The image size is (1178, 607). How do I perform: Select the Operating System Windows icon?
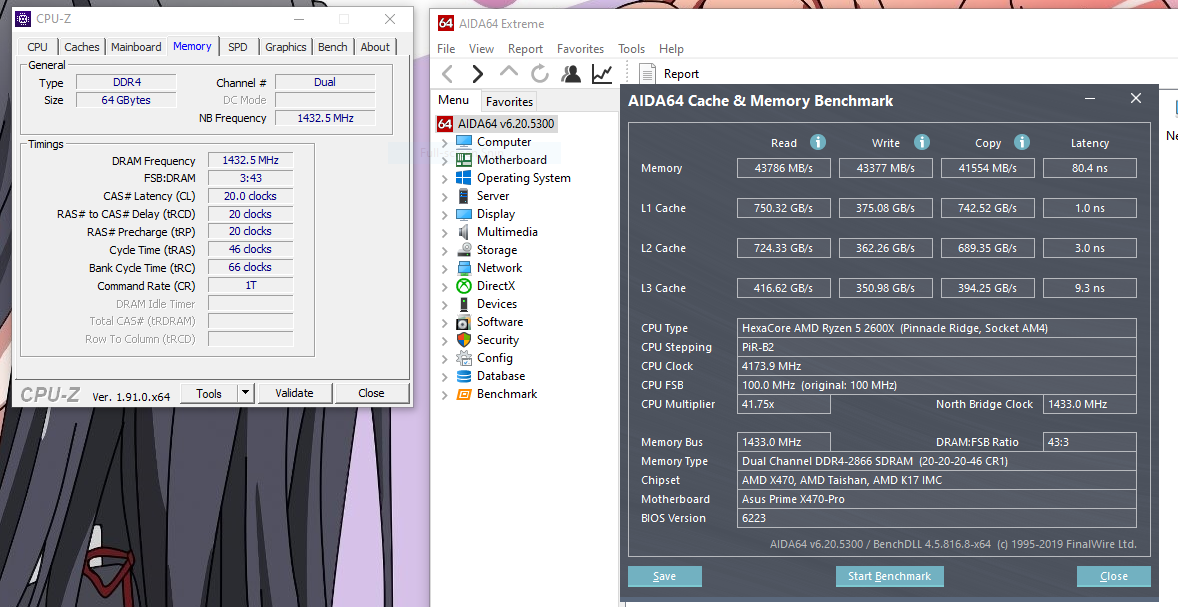[464, 178]
